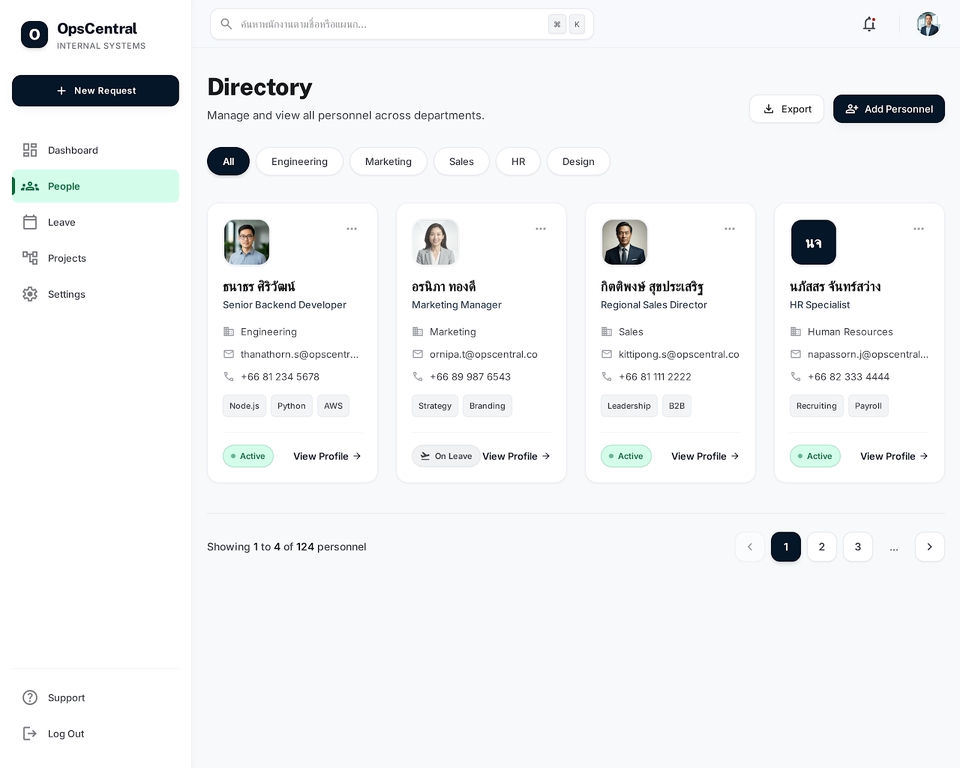Image resolution: width=960 pixels, height=768 pixels.
Task: Open the user avatar menu in header
Action: coord(928,24)
